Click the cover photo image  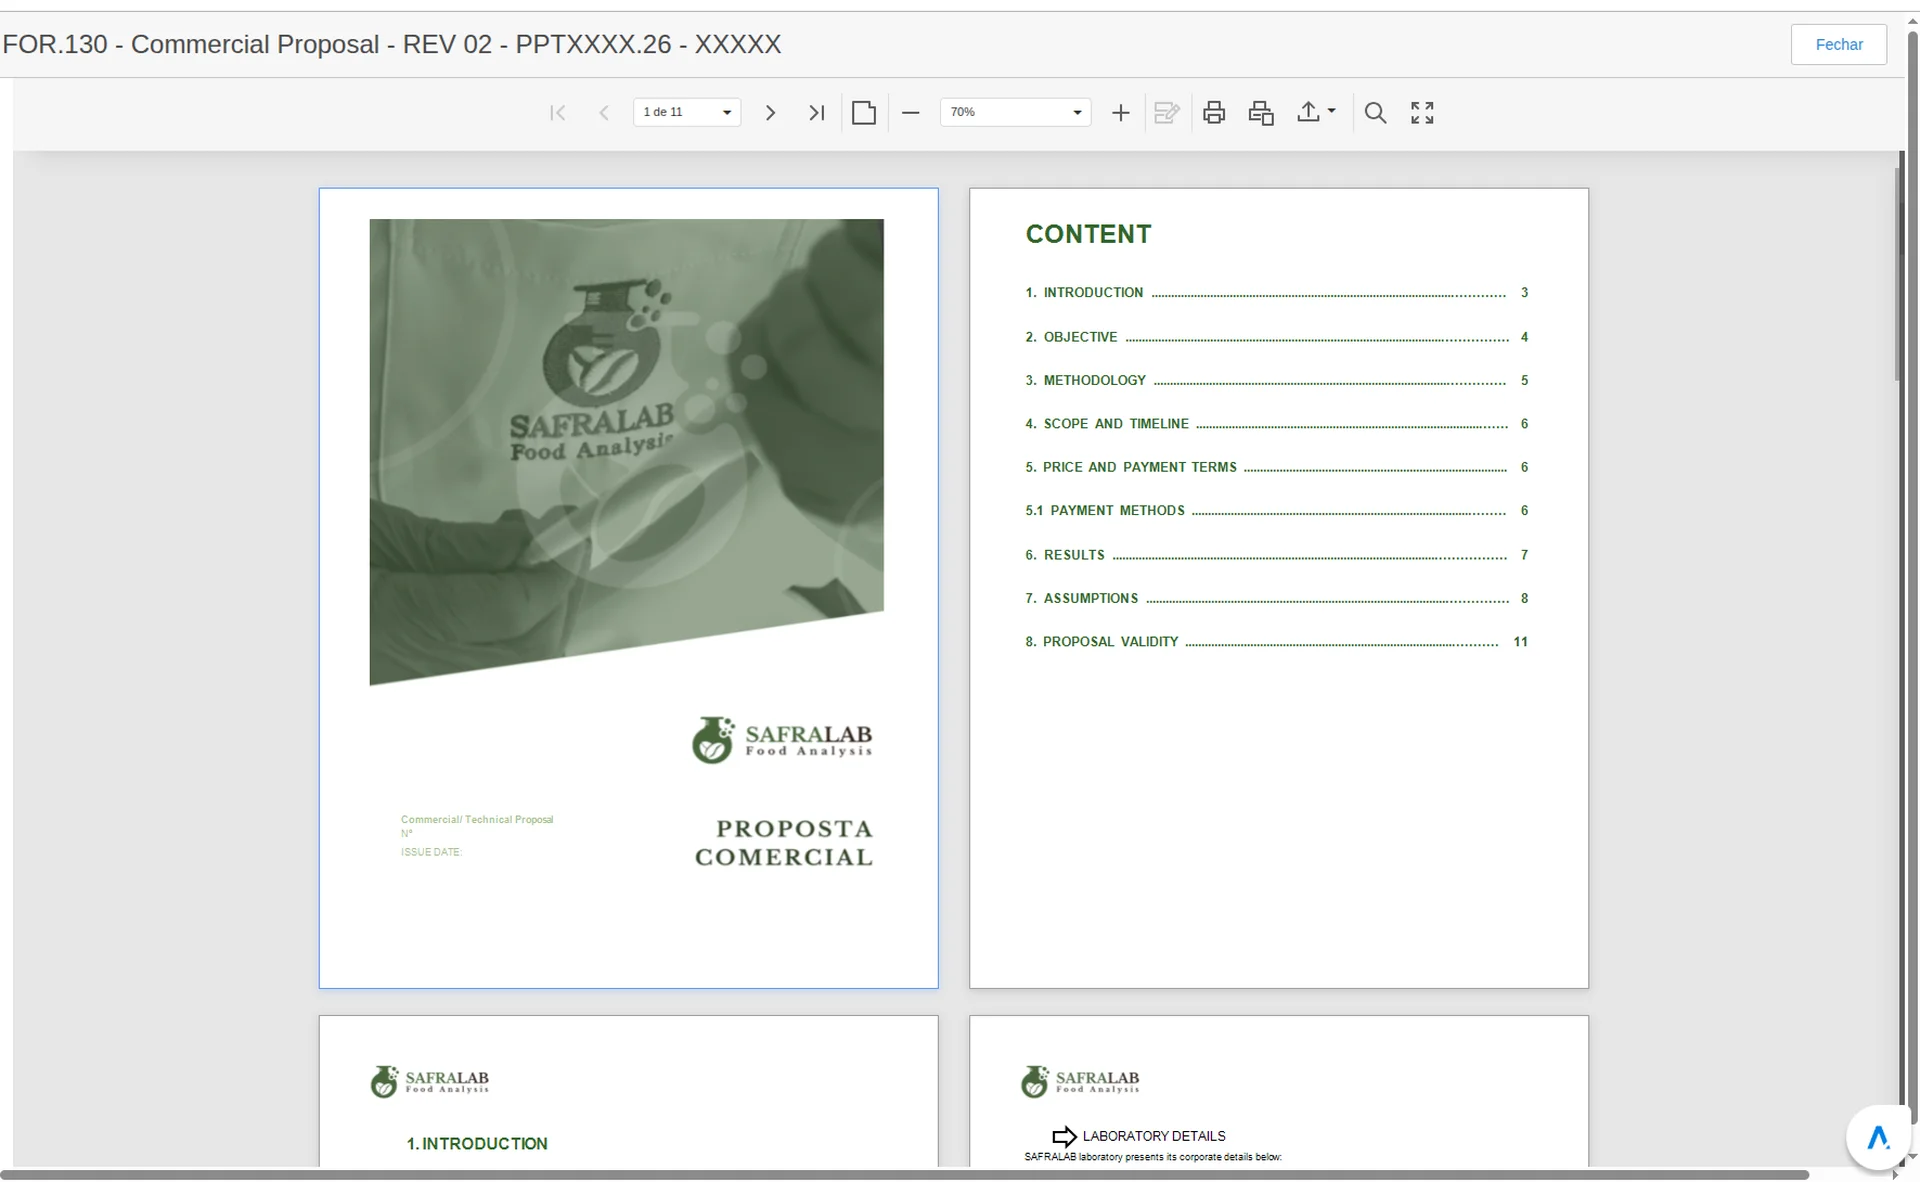click(x=626, y=452)
